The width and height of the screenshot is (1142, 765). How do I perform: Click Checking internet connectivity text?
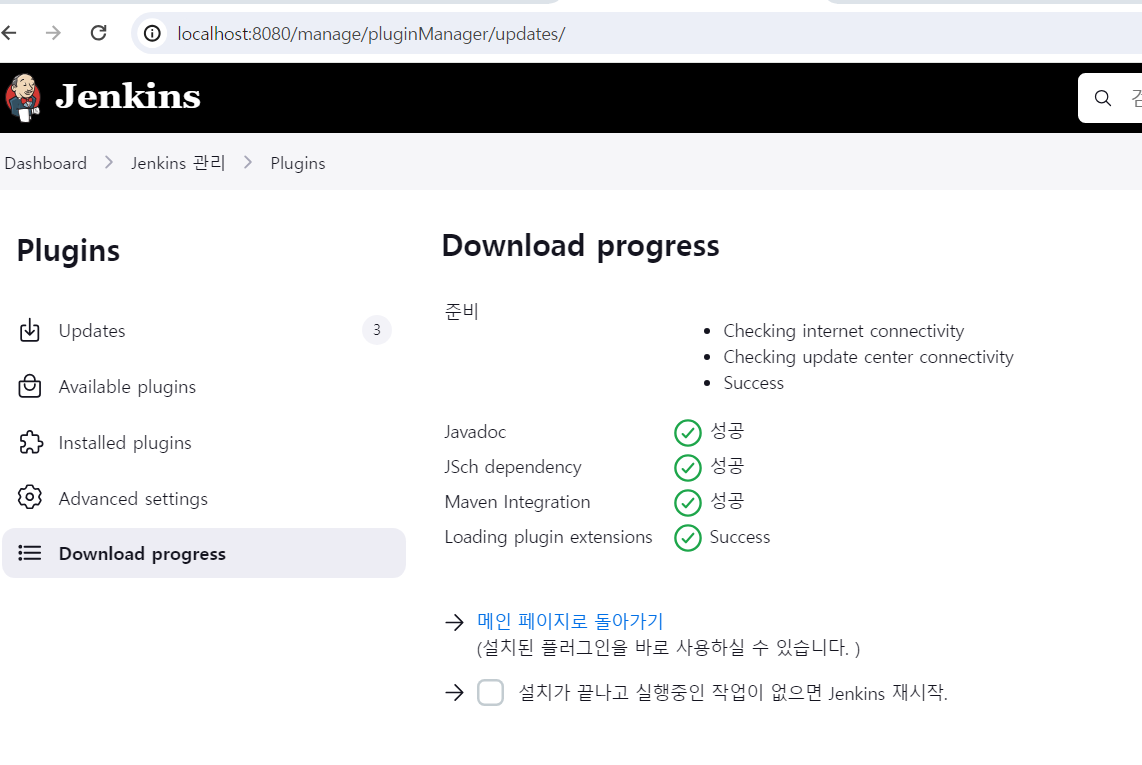click(x=843, y=331)
